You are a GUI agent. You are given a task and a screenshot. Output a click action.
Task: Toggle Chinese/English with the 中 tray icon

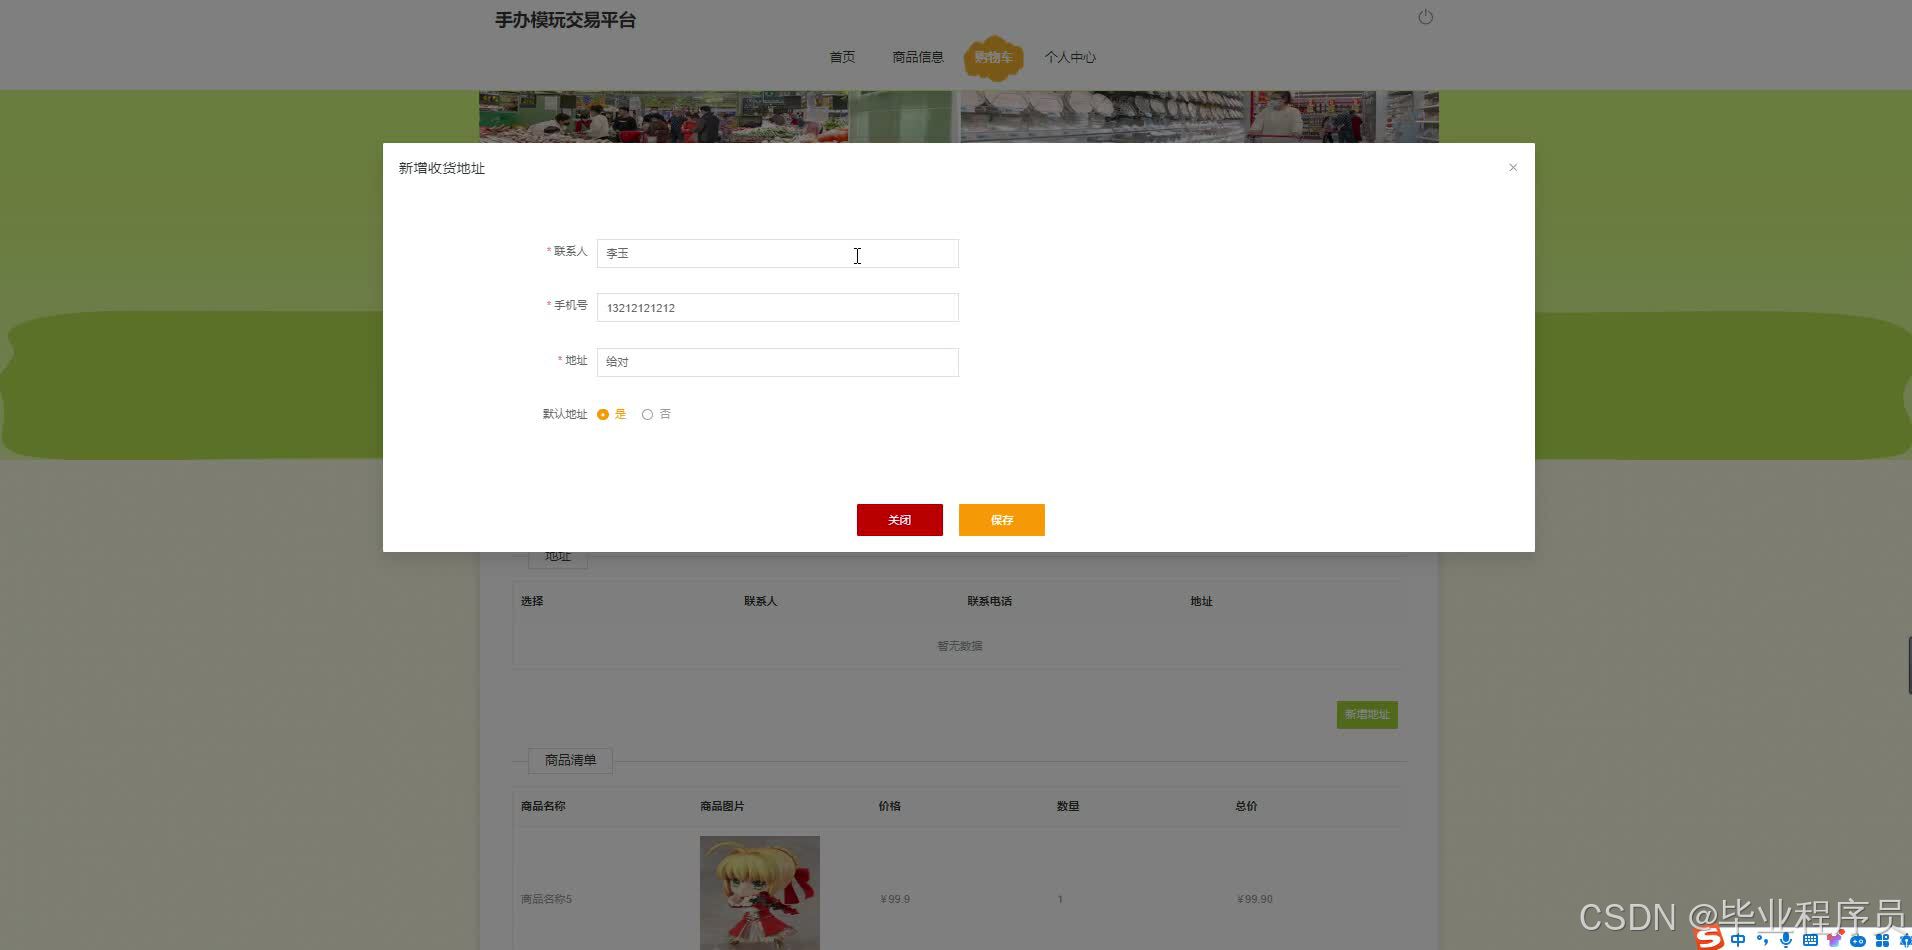click(x=1738, y=940)
